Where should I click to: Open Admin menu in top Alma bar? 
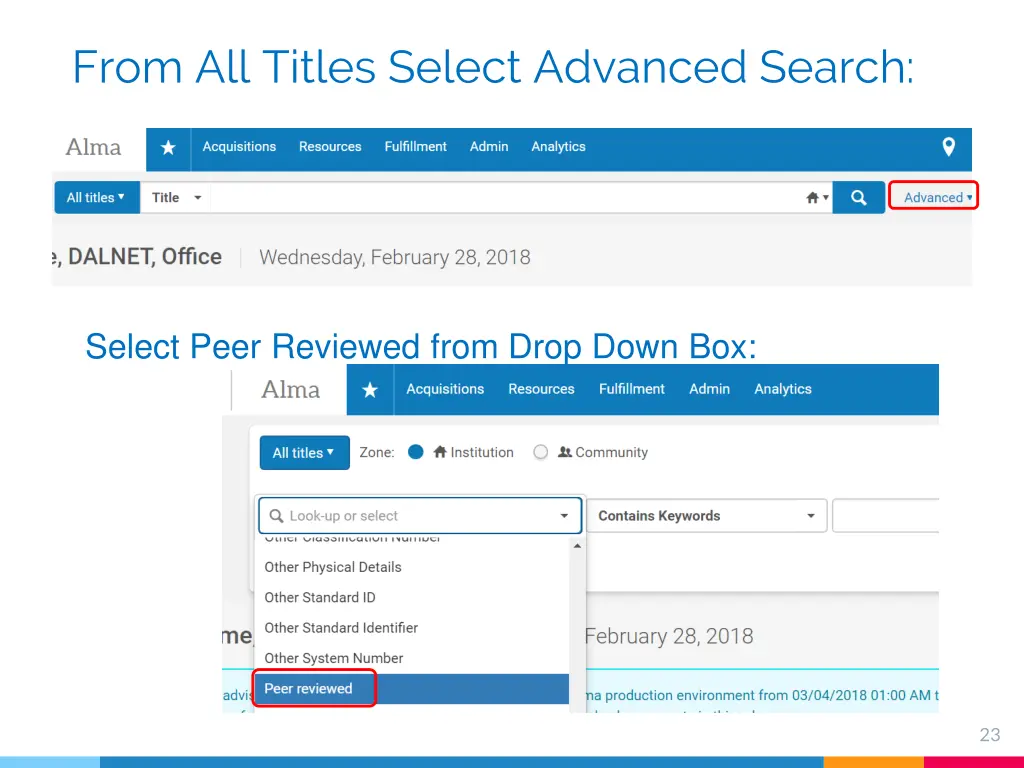coord(488,147)
